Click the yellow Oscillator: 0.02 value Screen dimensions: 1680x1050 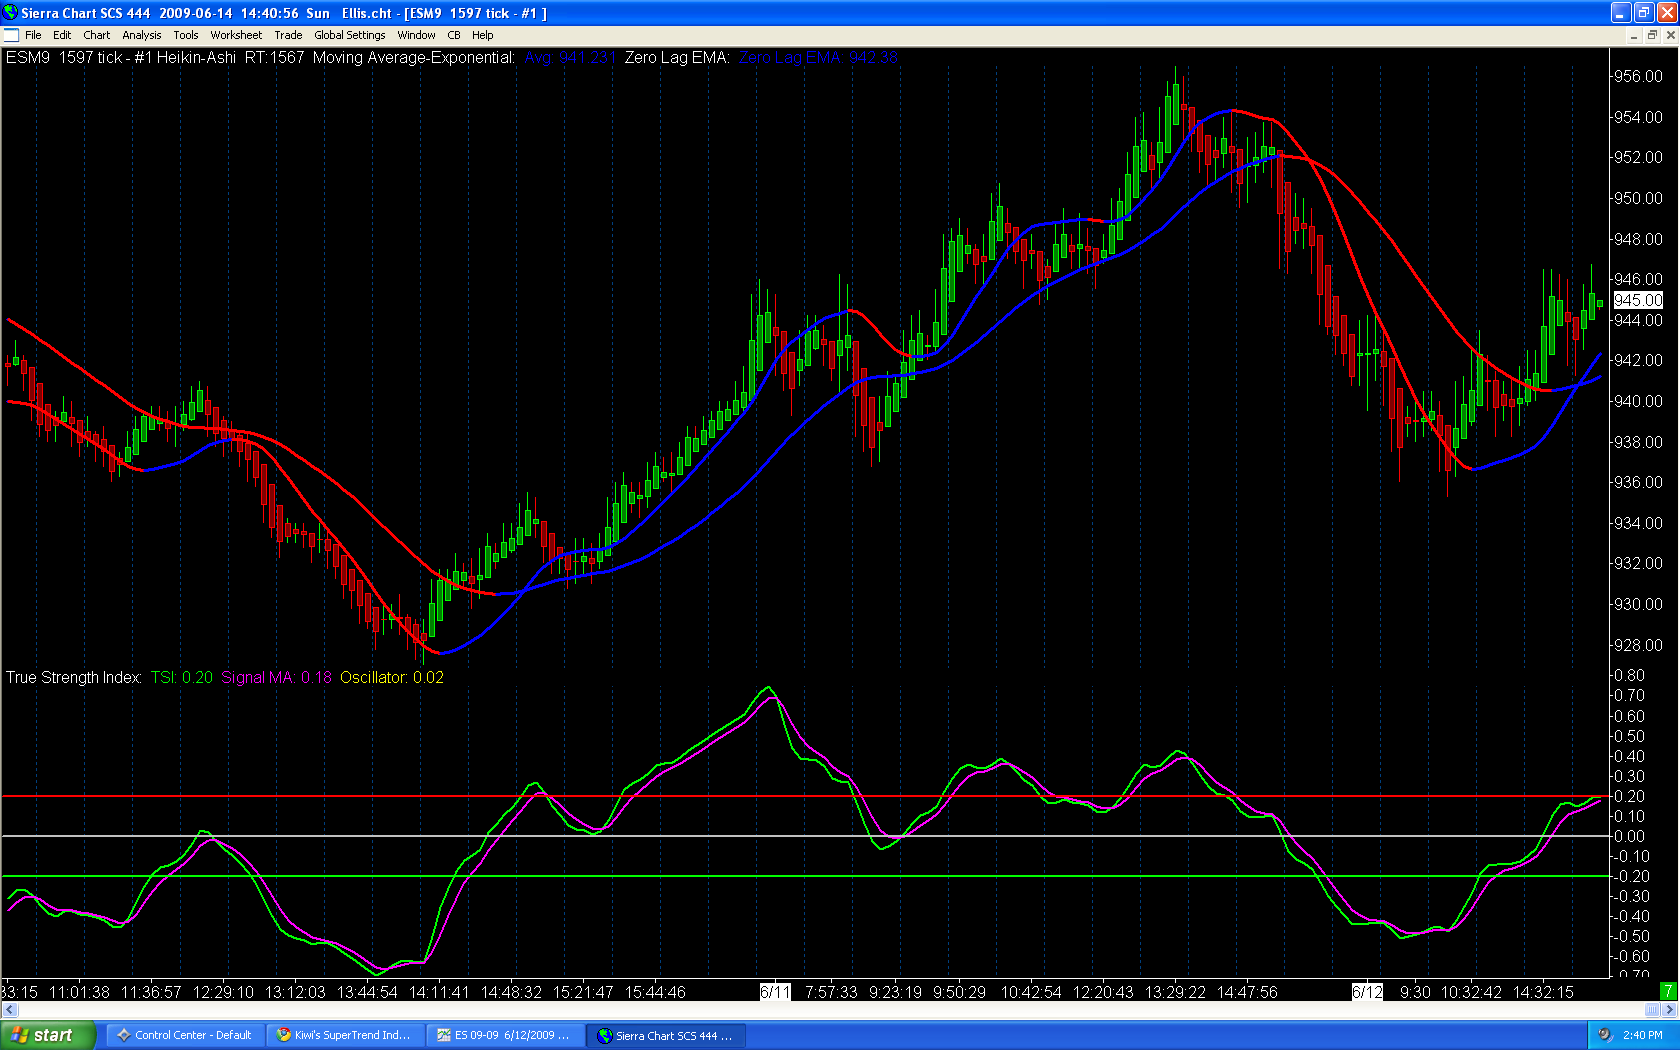tap(392, 677)
